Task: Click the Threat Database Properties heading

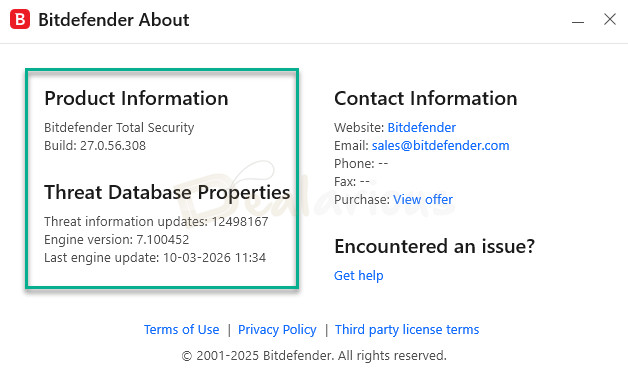Action: [167, 193]
